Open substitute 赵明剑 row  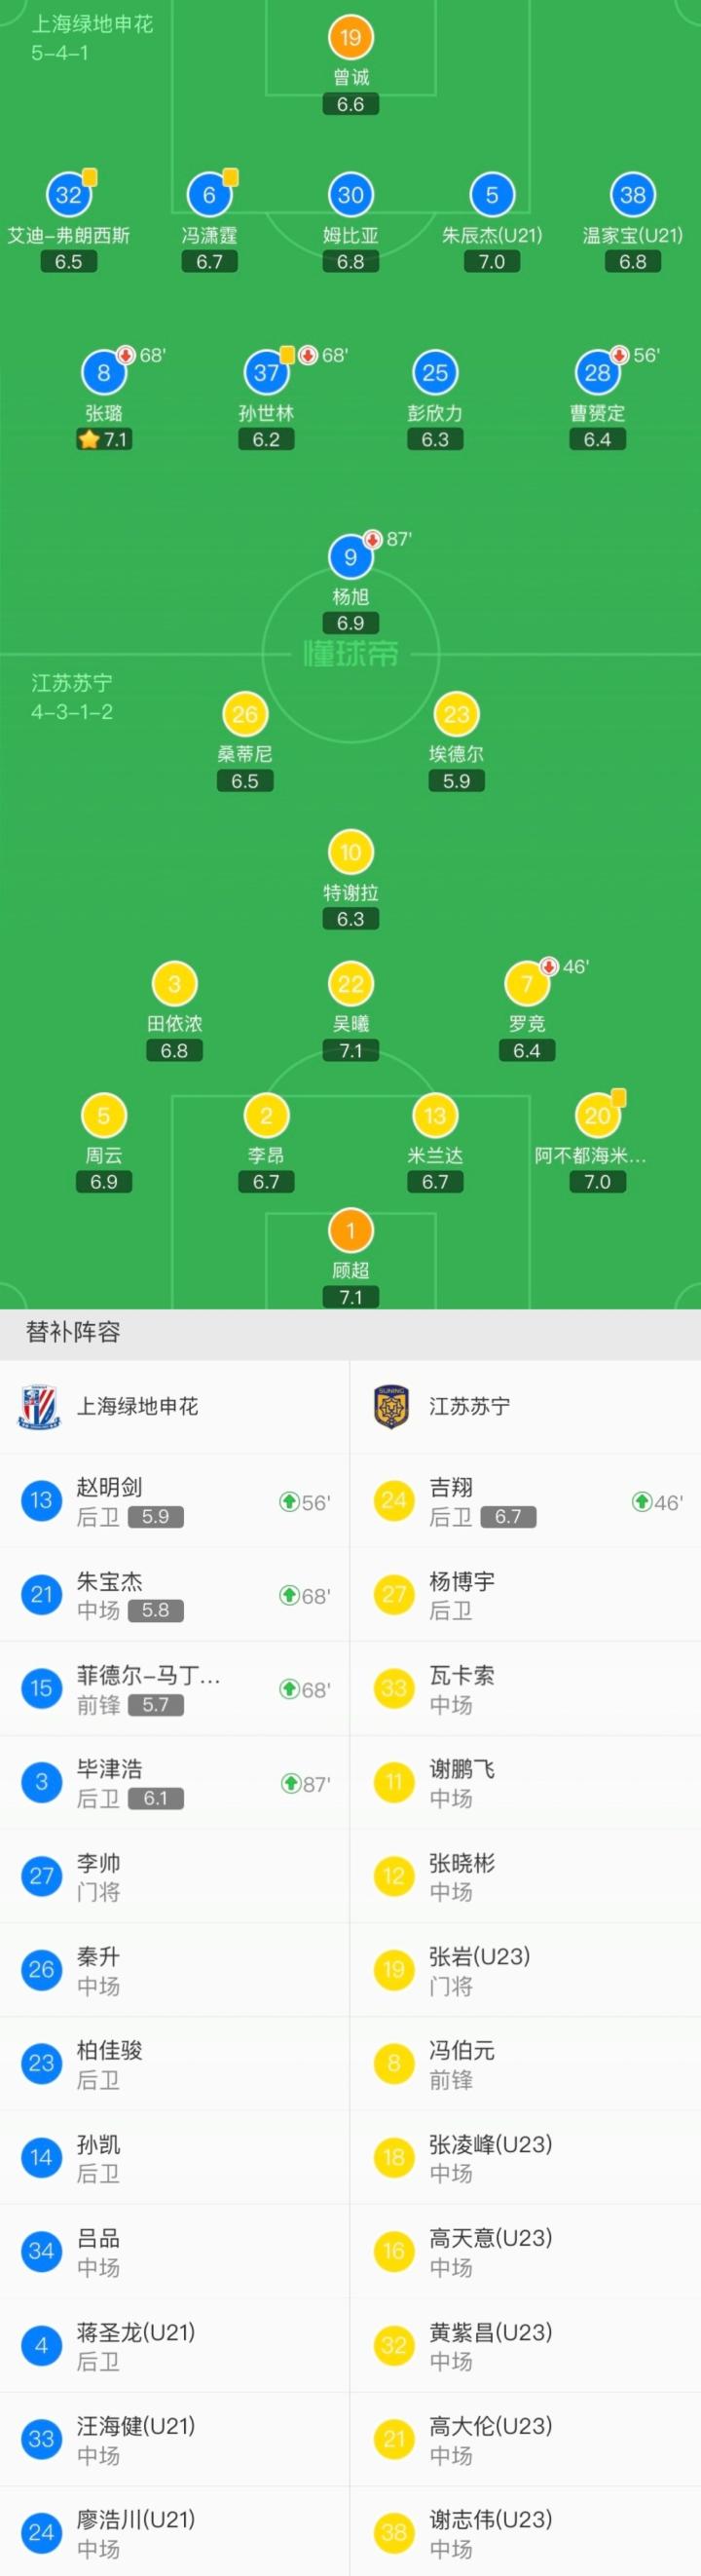(175, 1501)
